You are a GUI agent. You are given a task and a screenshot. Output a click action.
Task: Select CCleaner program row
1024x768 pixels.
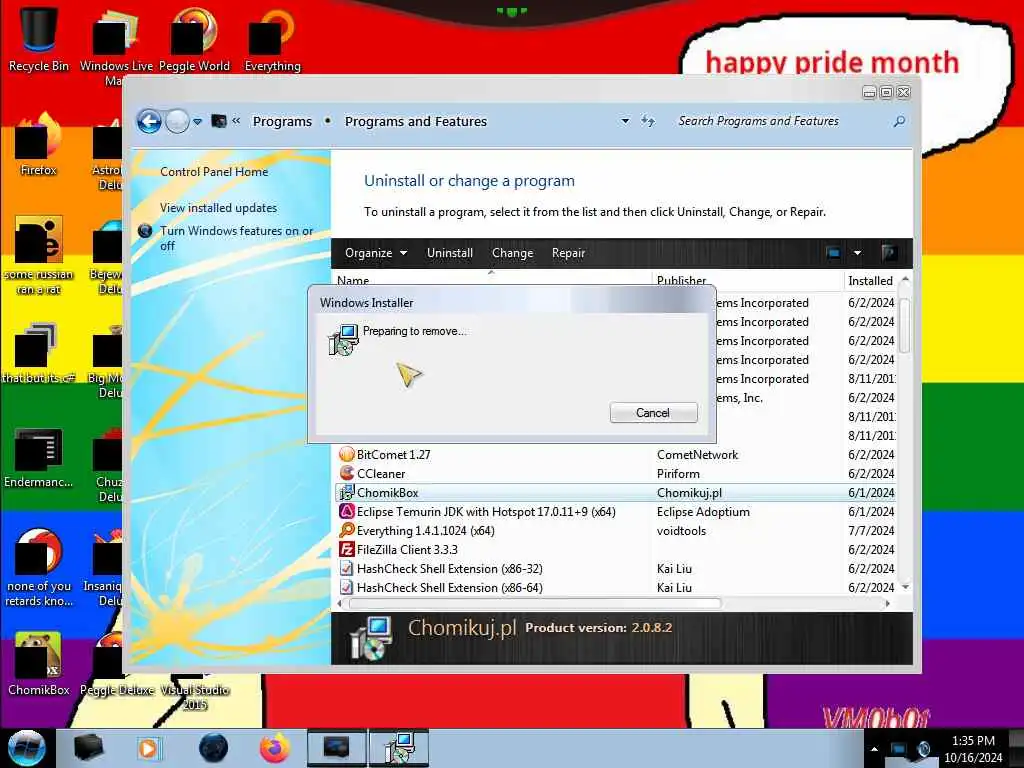pyautogui.click(x=617, y=473)
